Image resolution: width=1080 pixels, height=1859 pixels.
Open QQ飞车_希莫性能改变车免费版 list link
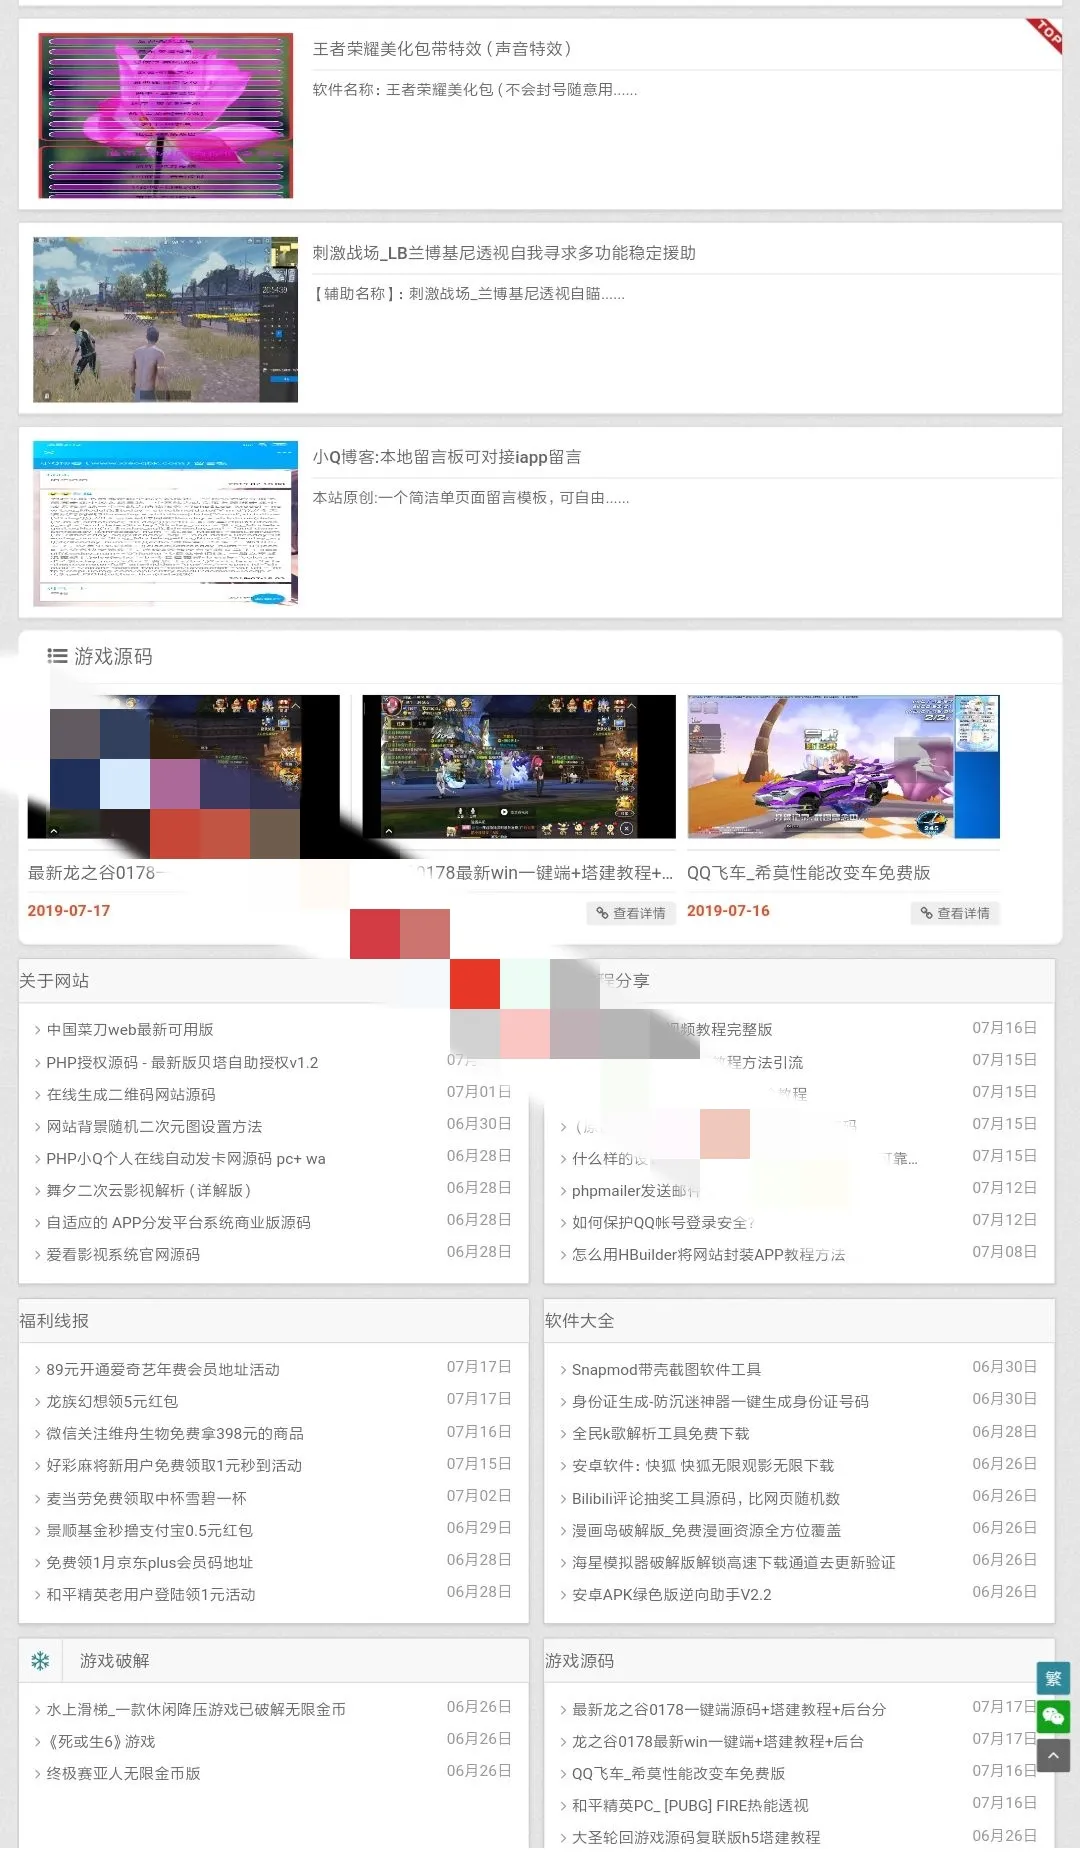pos(678,1773)
